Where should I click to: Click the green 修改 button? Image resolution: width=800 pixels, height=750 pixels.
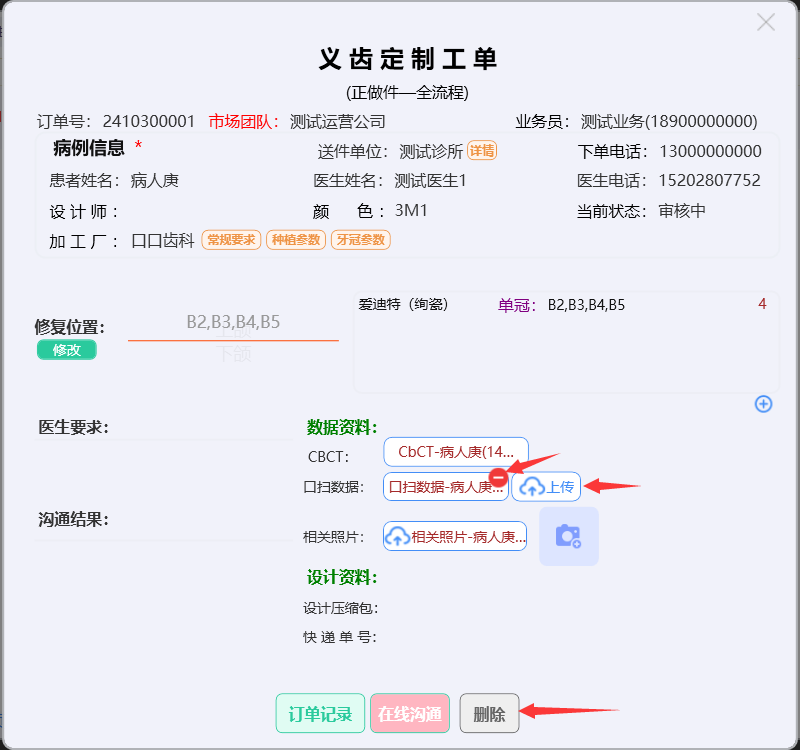click(x=67, y=350)
